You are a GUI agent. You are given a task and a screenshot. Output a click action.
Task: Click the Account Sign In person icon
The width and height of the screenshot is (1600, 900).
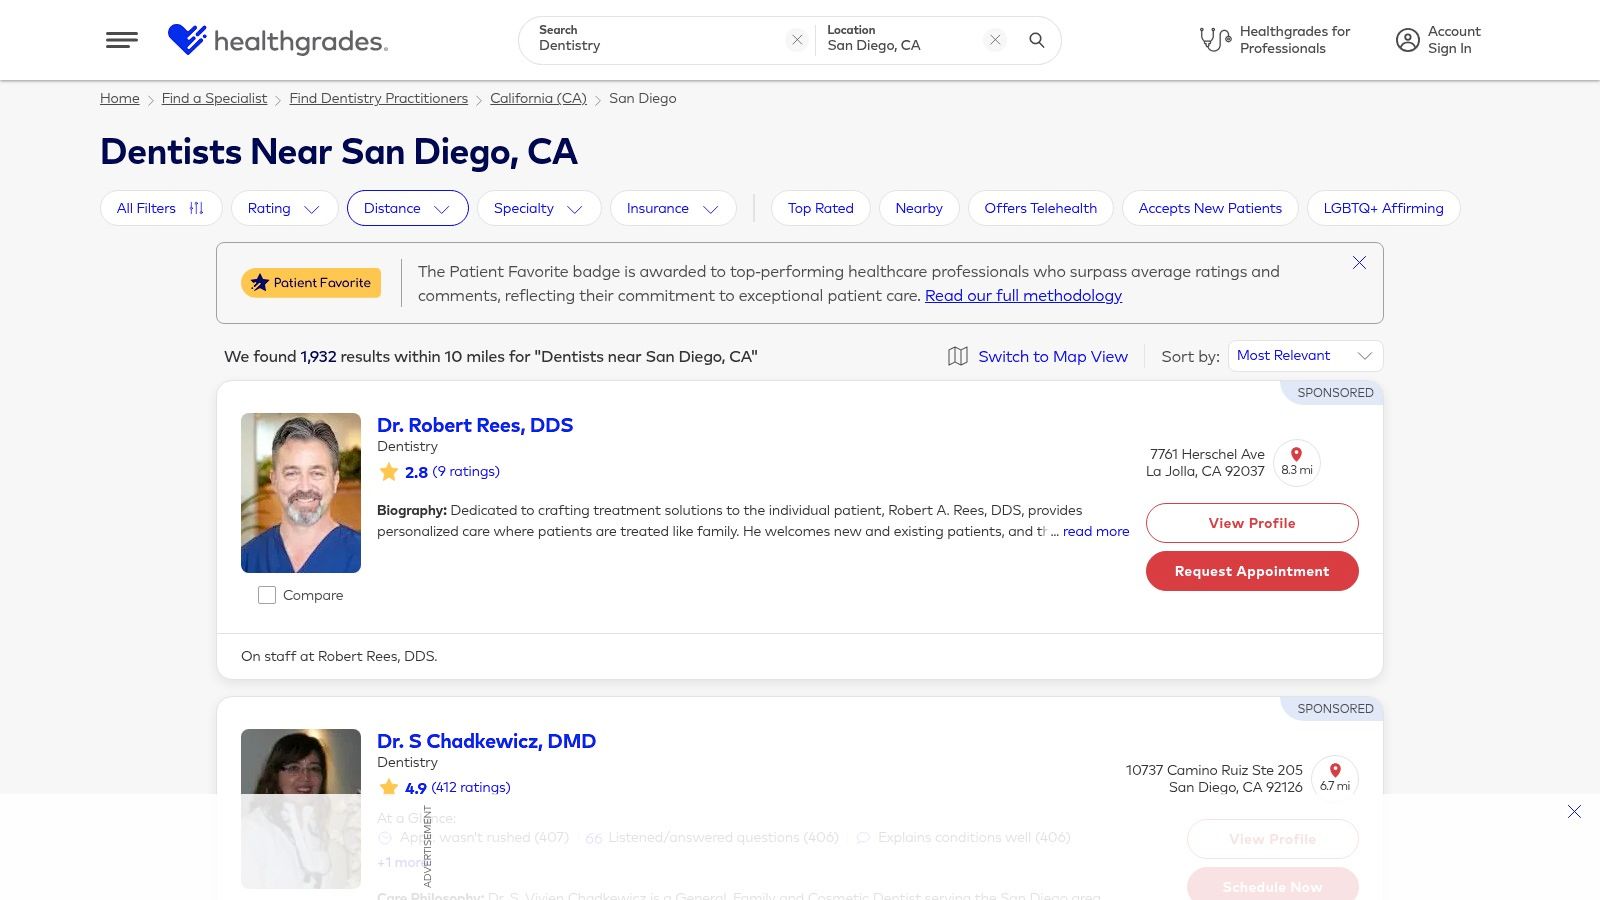click(x=1407, y=40)
